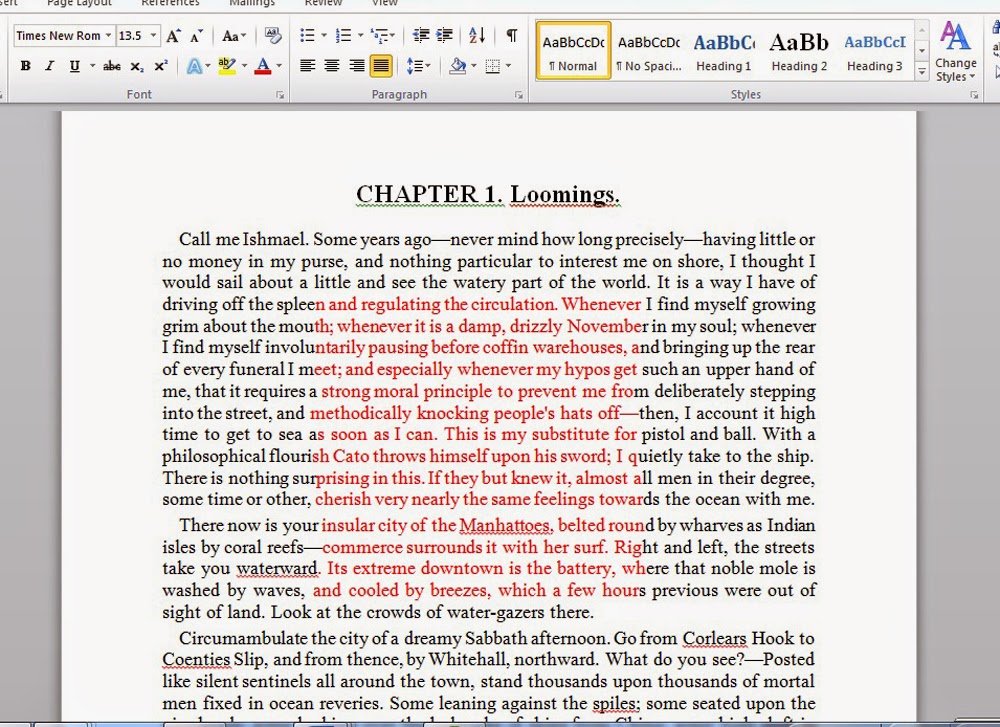Toggle Strikethrough formatting

[112, 66]
